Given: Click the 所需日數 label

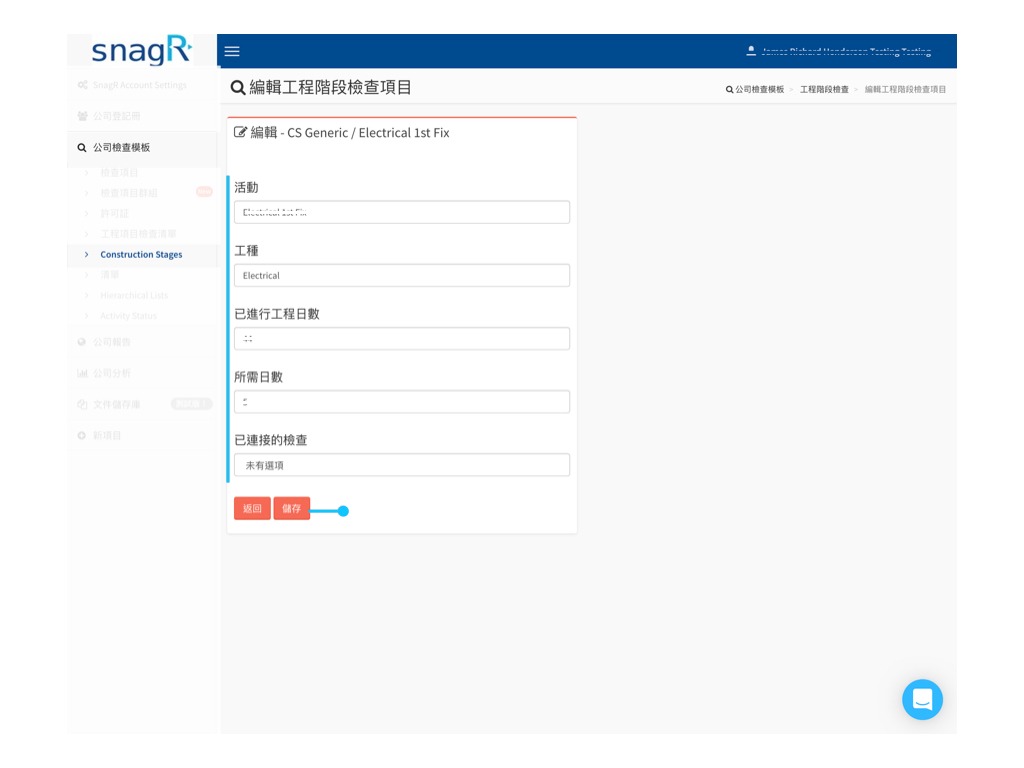Looking at the screenshot, I should tap(259, 377).
